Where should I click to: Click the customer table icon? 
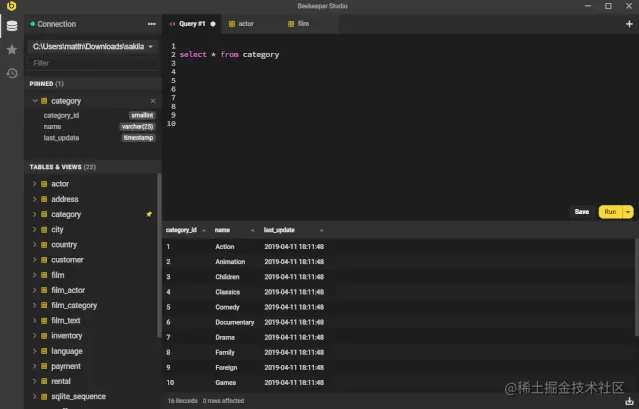(x=44, y=260)
